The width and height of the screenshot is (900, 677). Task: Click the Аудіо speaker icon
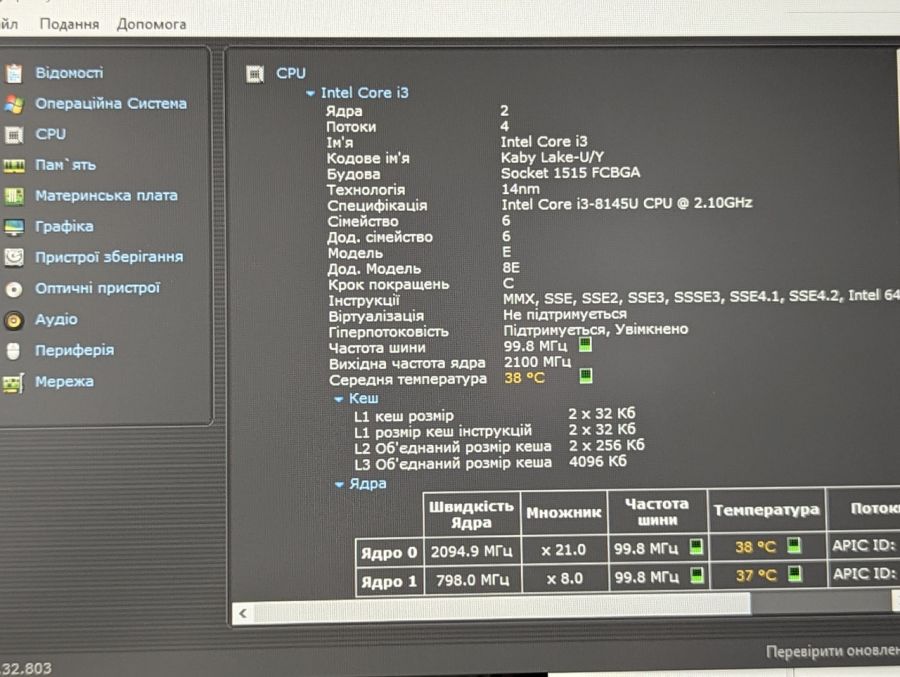[x=14, y=320]
